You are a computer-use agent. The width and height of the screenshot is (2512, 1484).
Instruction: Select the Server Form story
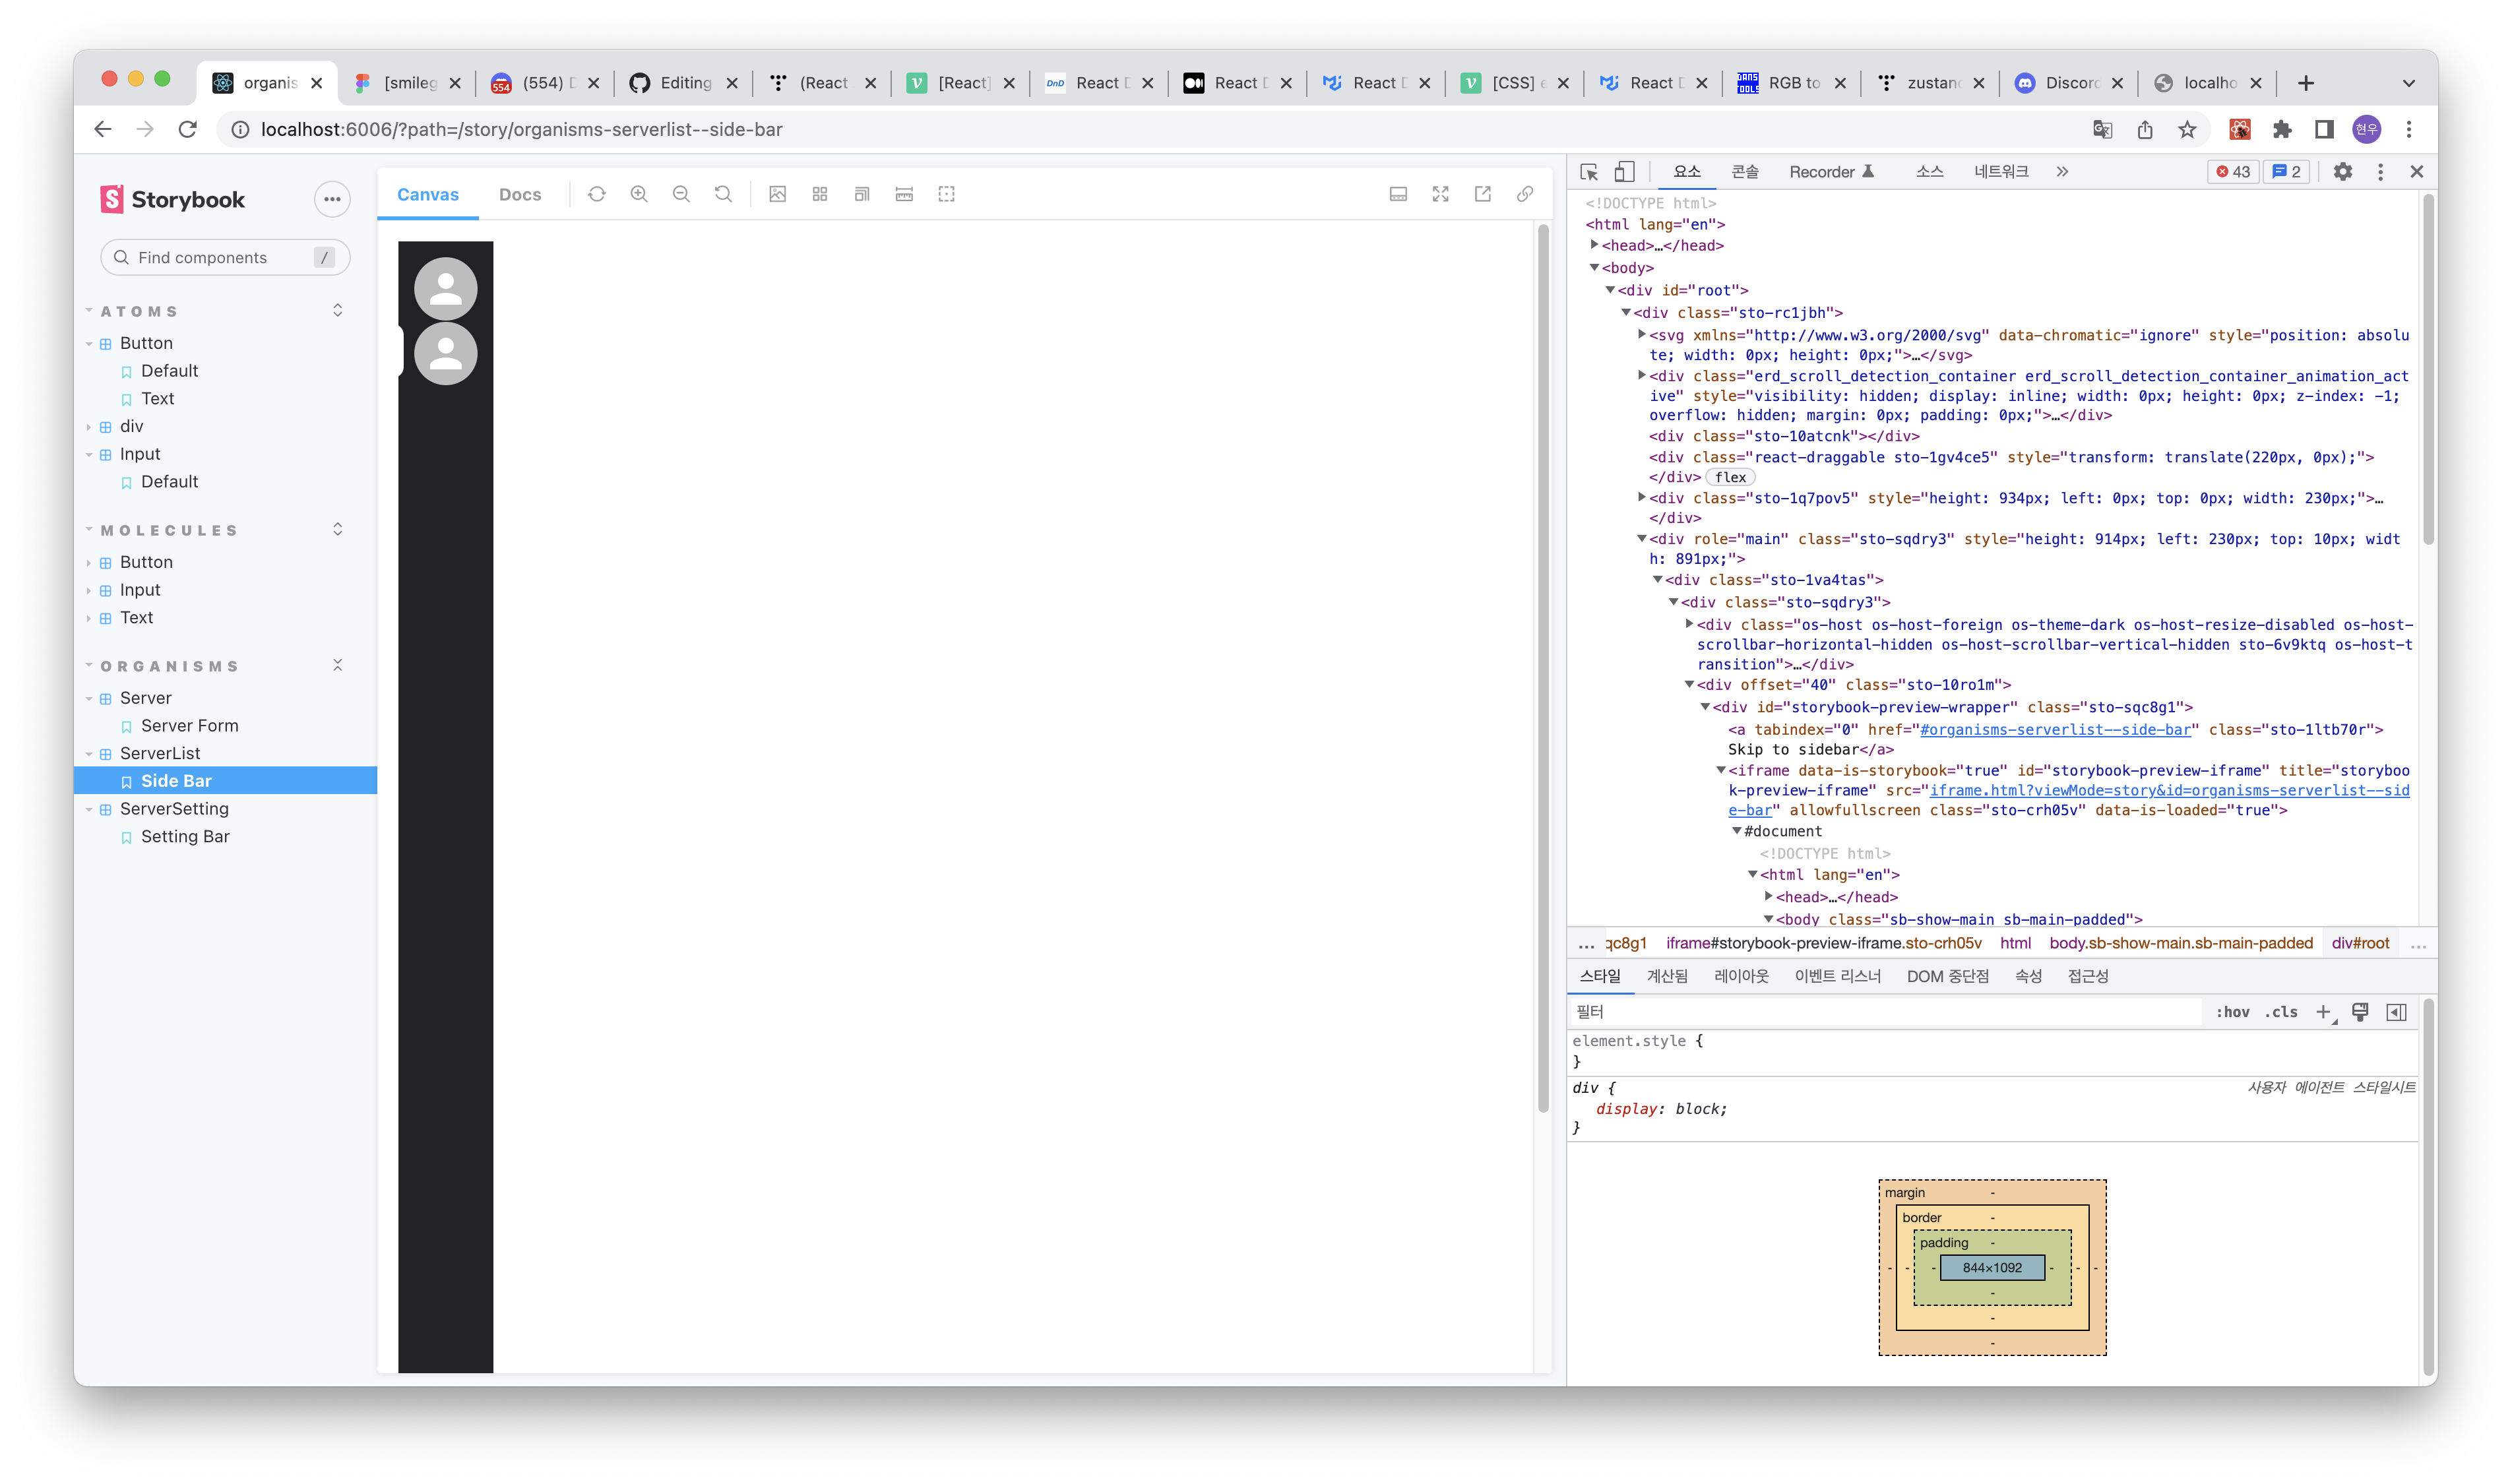(189, 726)
